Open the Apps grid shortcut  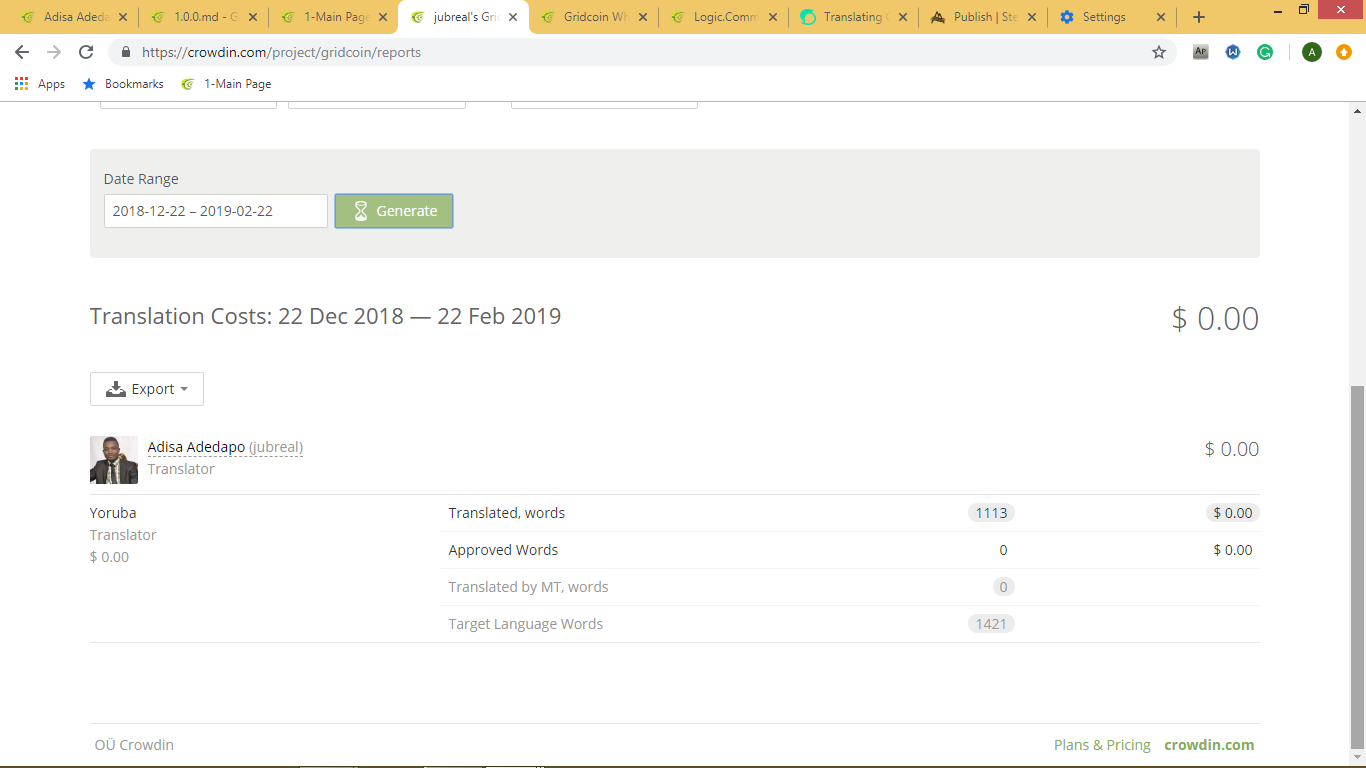coord(40,84)
